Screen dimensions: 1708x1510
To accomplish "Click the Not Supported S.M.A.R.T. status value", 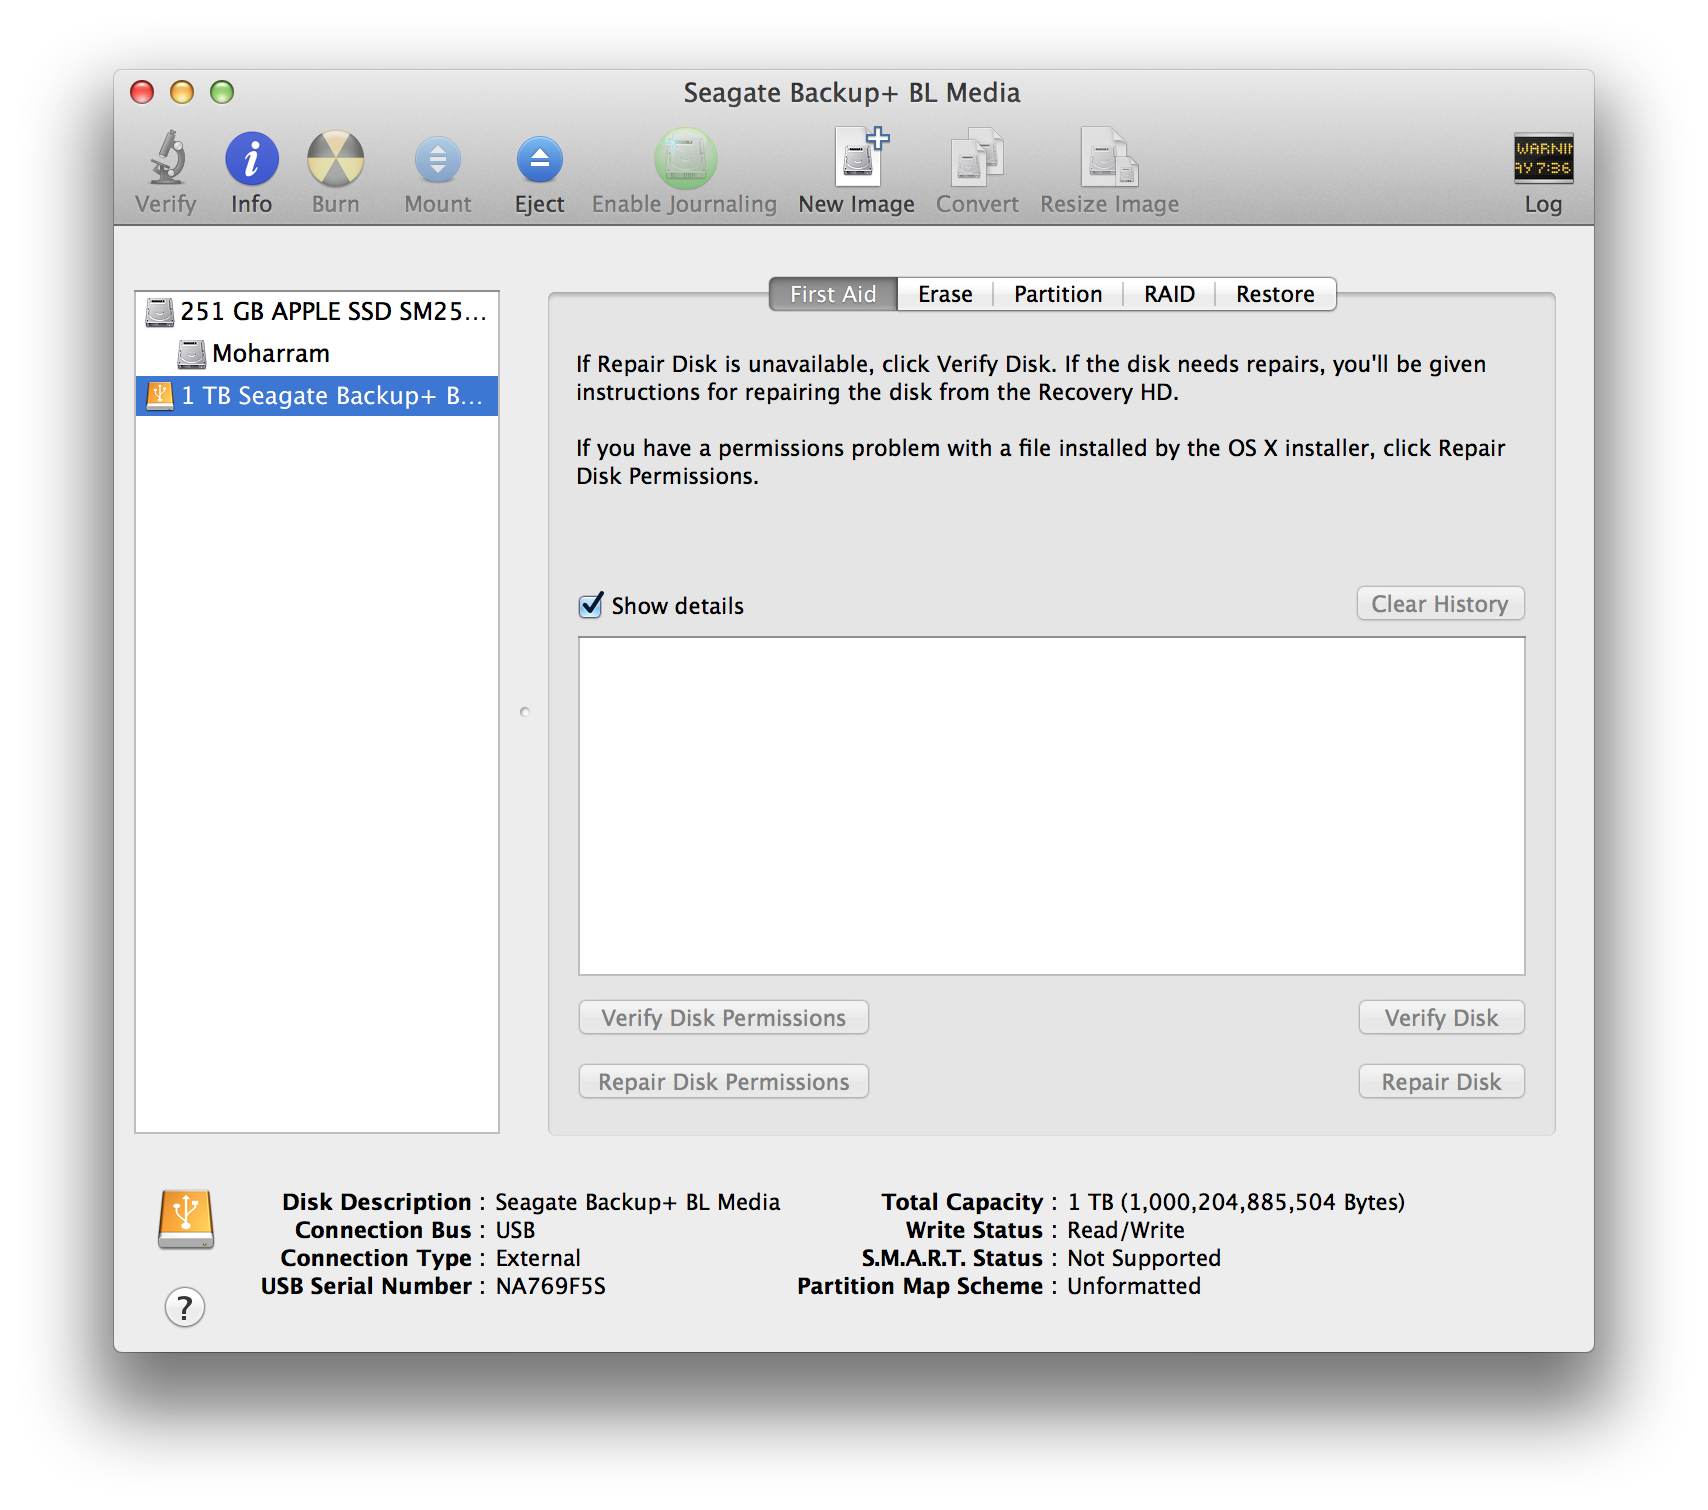I will click(x=1144, y=1258).
